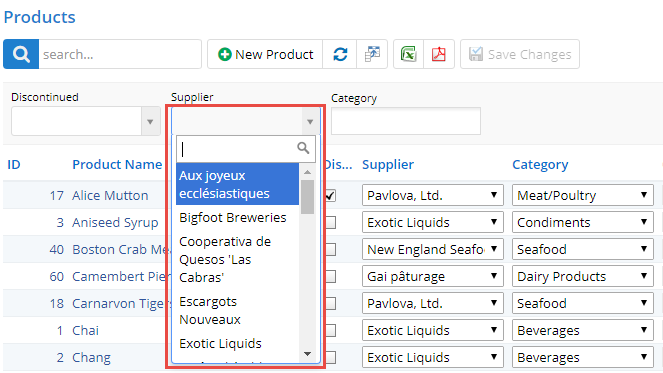Click dropdown list scroll up arrow
Screen dimensions: 663x373
(307, 172)
